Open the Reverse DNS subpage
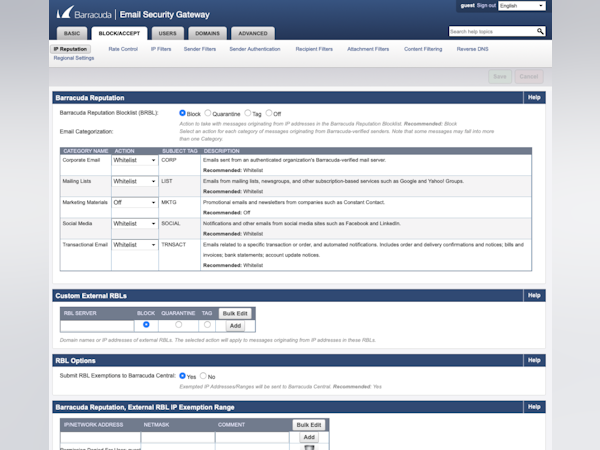600x450 pixels. [x=473, y=49]
